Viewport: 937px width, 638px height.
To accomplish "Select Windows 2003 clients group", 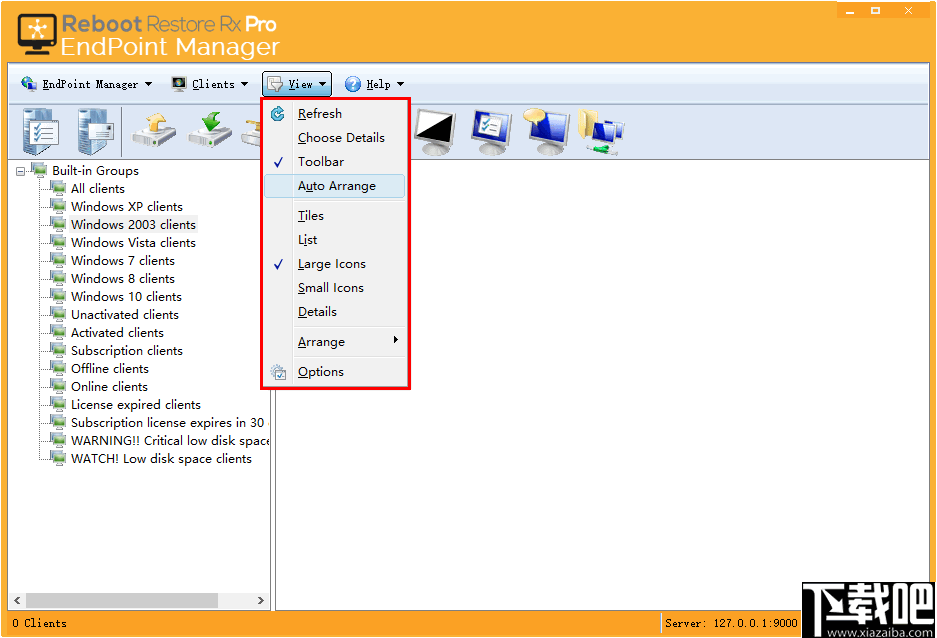I will pyautogui.click(x=133, y=225).
